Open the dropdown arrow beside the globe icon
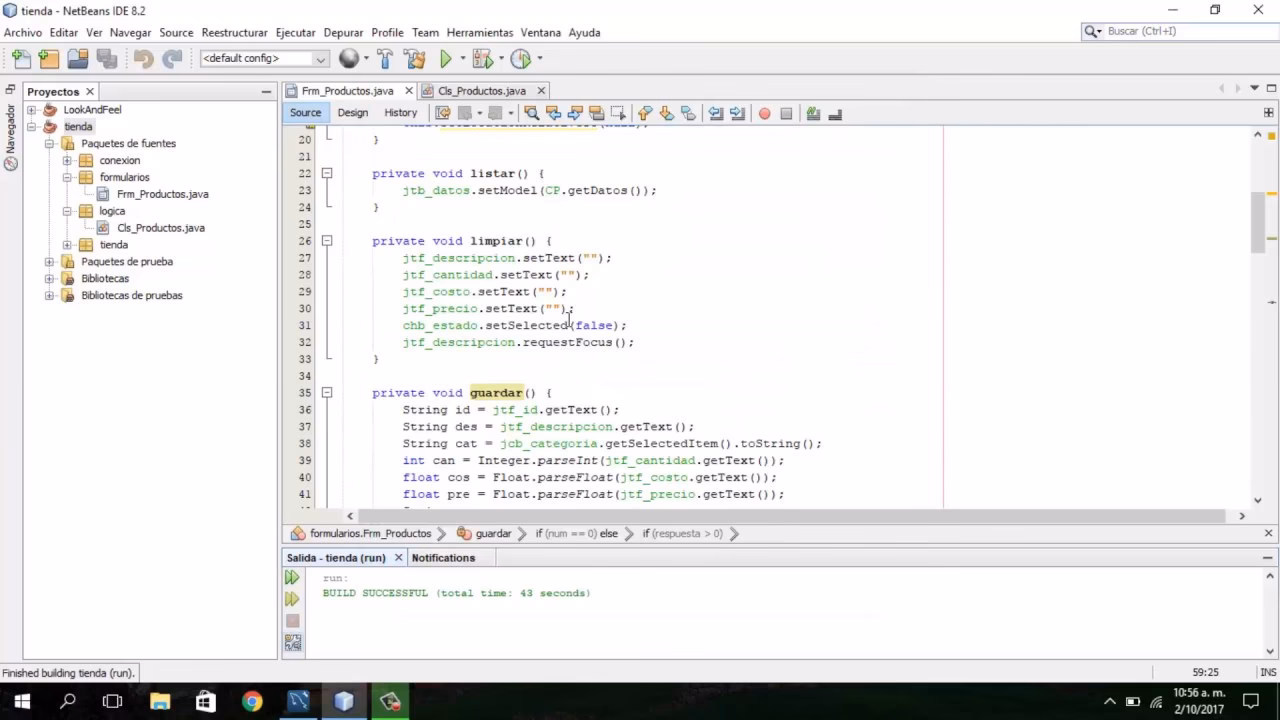 click(366, 59)
